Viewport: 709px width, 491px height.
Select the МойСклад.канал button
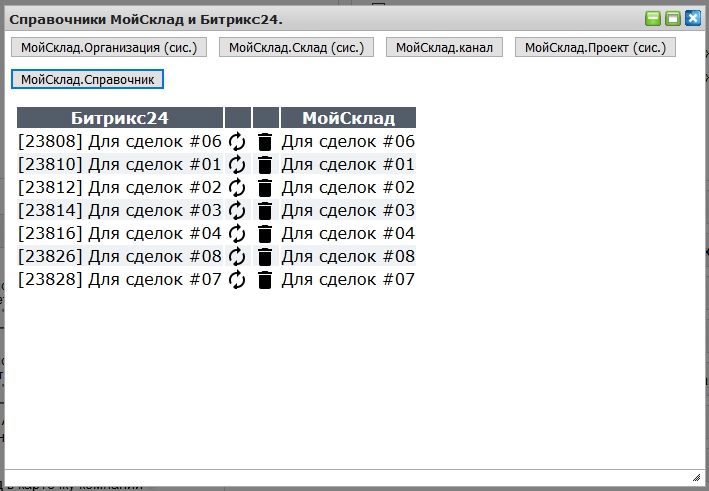click(445, 47)
